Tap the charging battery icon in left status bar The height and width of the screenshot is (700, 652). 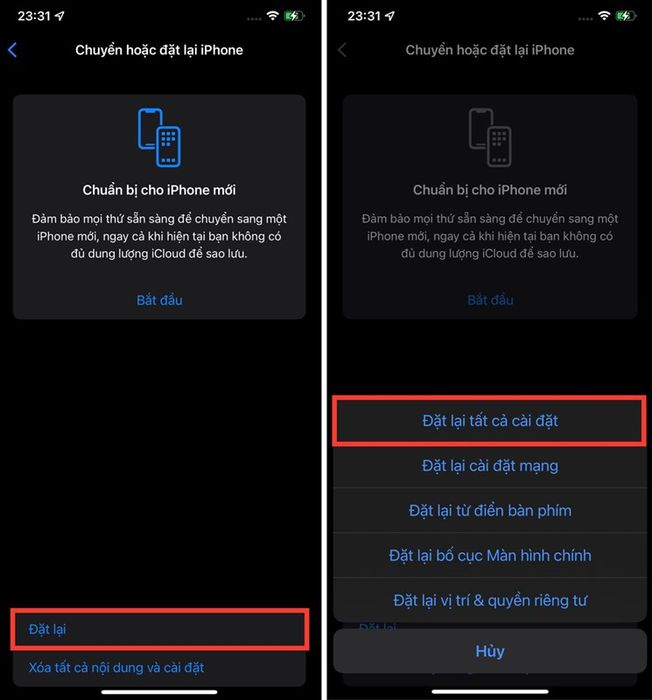(295, 16)
